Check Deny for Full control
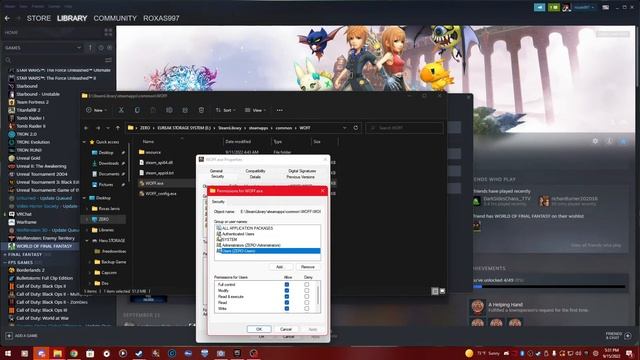 pyautogui.click(x=307, y=284)
